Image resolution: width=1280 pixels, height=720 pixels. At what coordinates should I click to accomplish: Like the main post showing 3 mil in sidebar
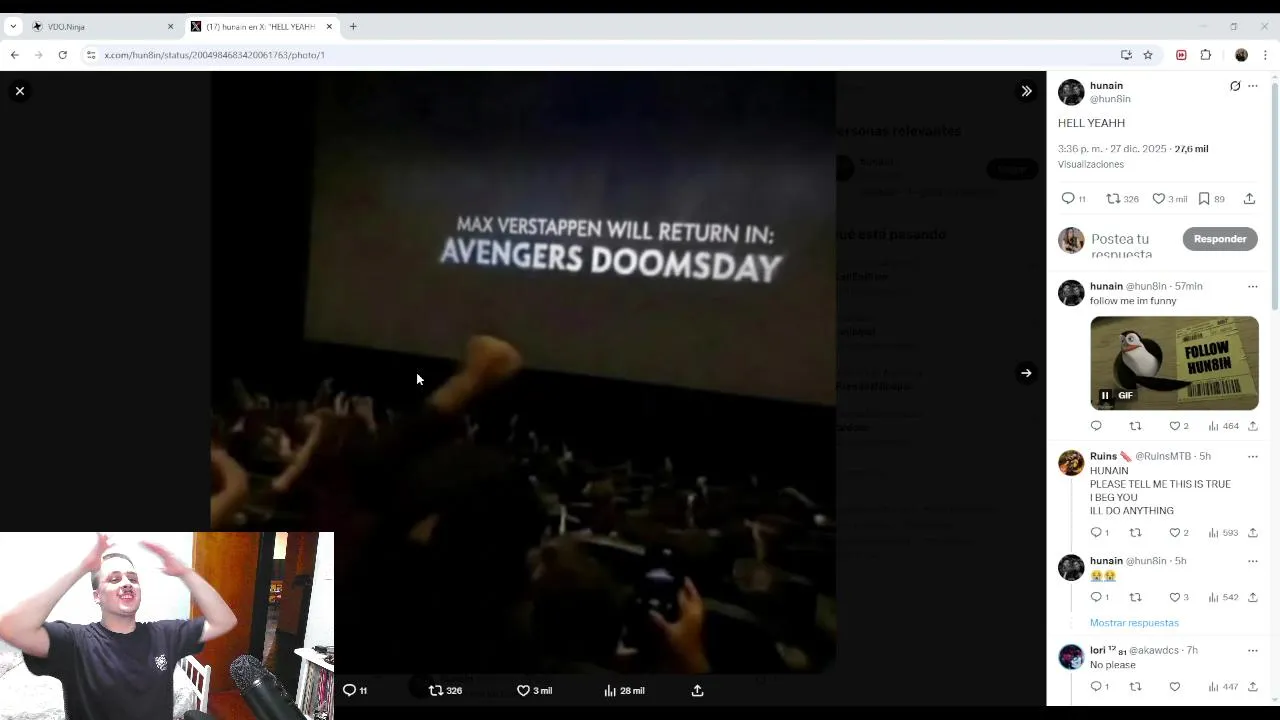(x=1169, y=199)
